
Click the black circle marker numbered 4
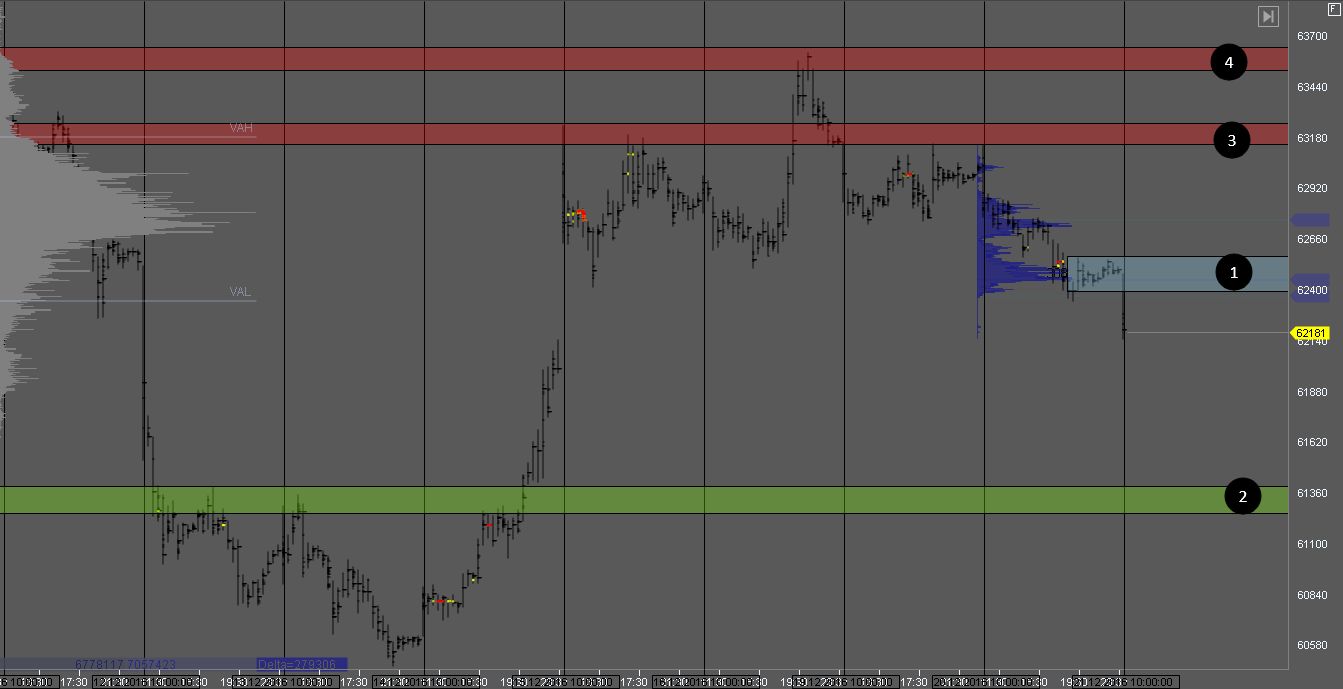[1229, 63]
